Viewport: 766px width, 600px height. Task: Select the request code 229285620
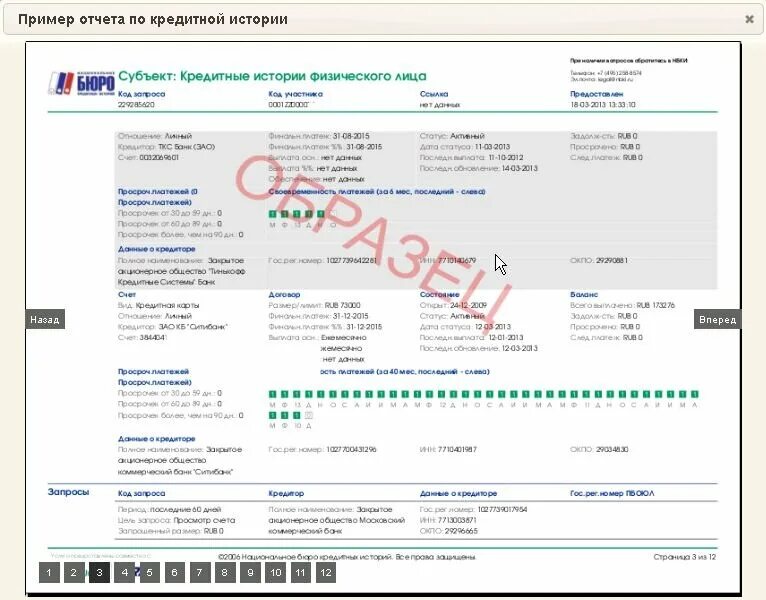(x=136, y=105)
